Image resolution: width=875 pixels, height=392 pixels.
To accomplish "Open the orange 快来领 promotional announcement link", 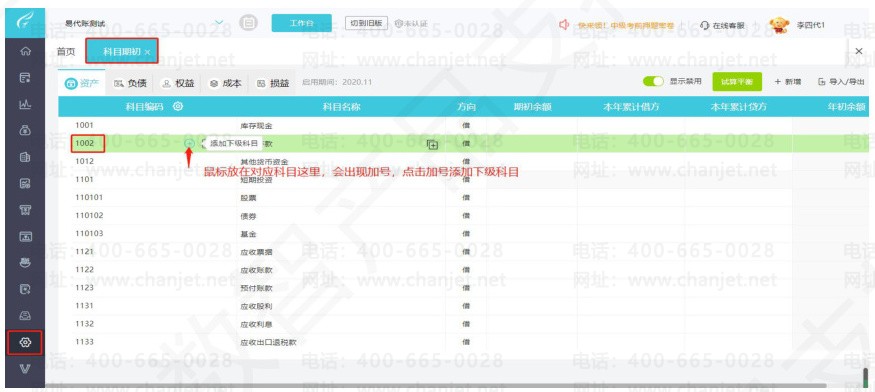I will point(626,25).
